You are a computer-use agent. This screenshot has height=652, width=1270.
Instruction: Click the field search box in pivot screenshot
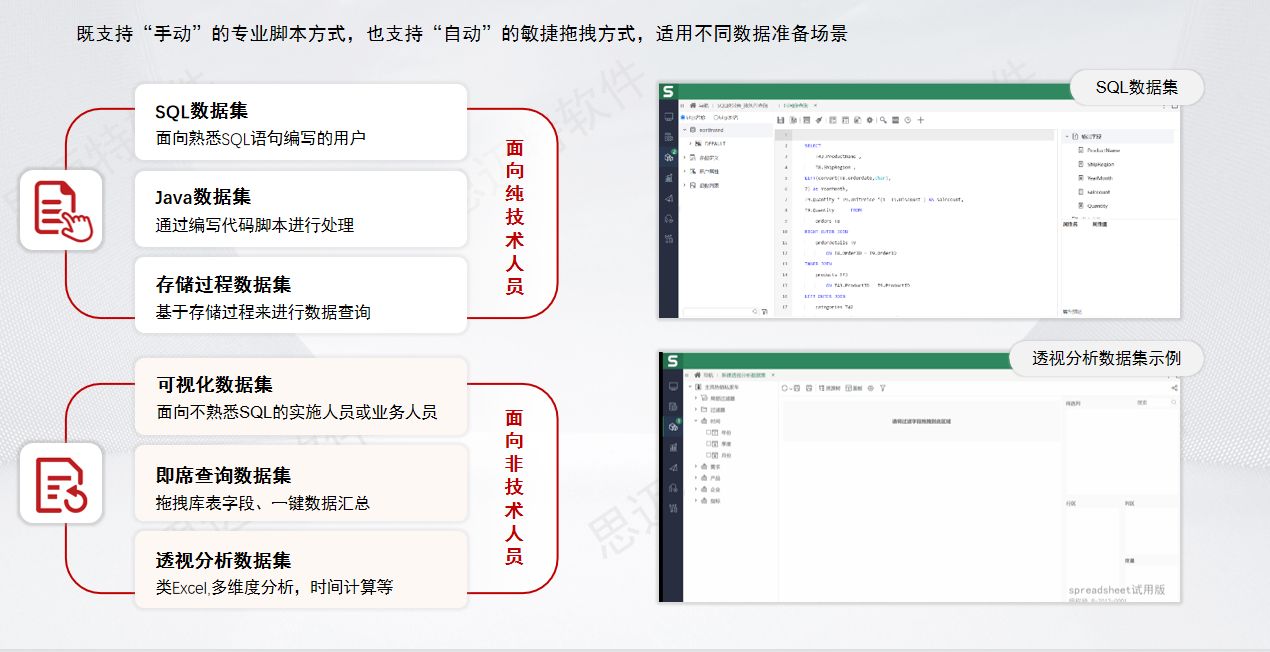[x=1155, y=402]
